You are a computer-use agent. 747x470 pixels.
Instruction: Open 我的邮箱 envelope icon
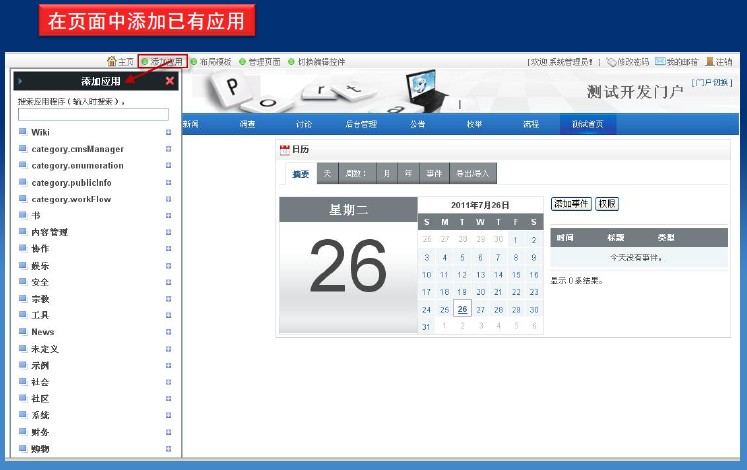coord(660,62)
